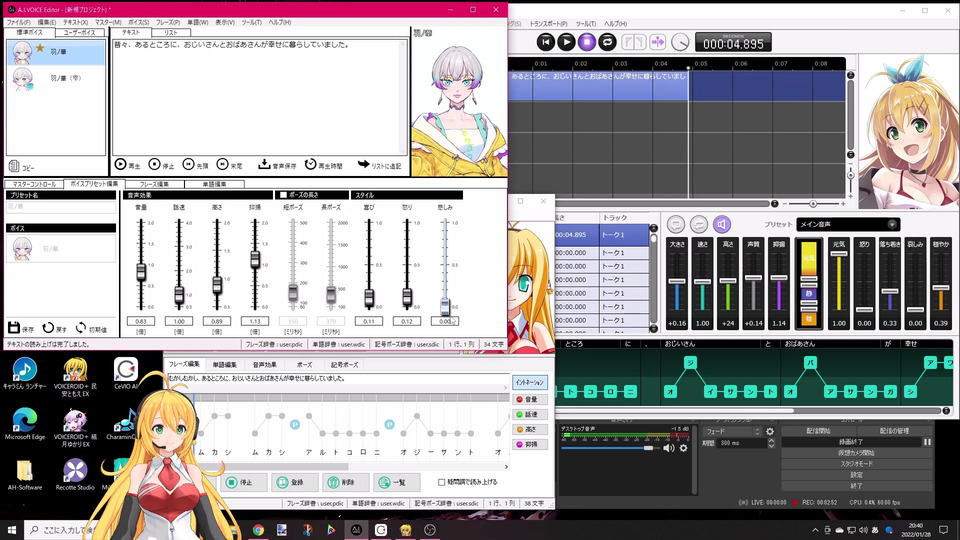
Task: Click the loop playback icon in transport bar
Action: point(607,42)
